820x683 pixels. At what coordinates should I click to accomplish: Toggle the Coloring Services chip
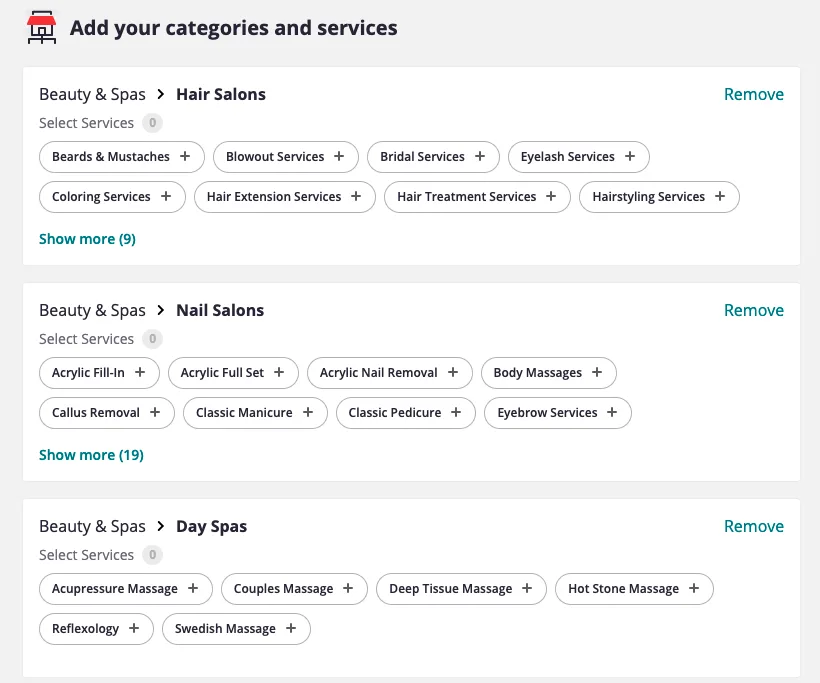[112, 197]
